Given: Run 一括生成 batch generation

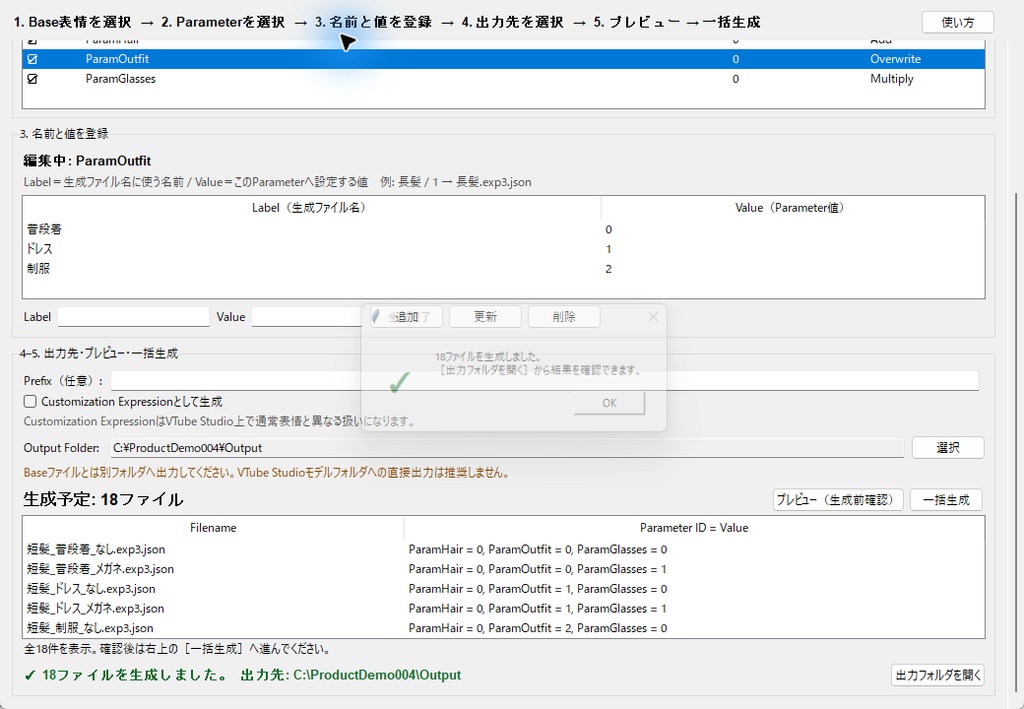Looking at the screenshot, I should pos(946,500).
